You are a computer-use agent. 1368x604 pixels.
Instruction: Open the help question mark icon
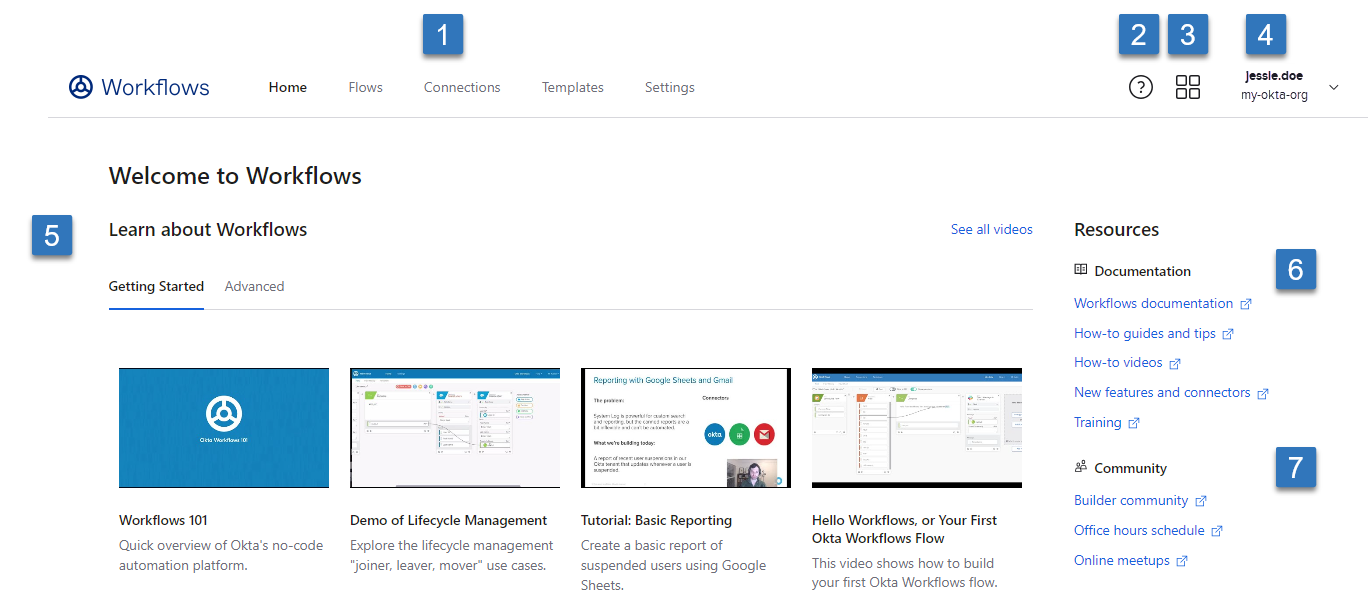click(x=1140, y=87)
